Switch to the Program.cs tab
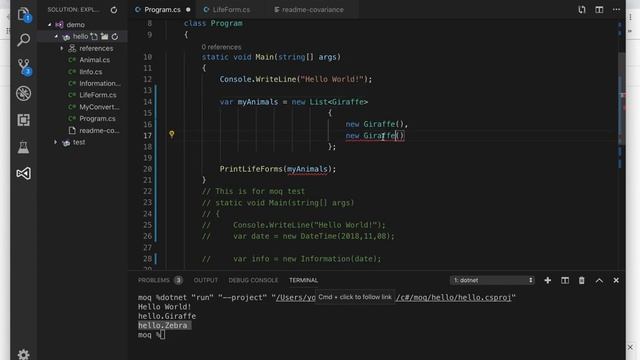This screenshot has height=360, width=640. pyautogui.click(x=162, y=9)
